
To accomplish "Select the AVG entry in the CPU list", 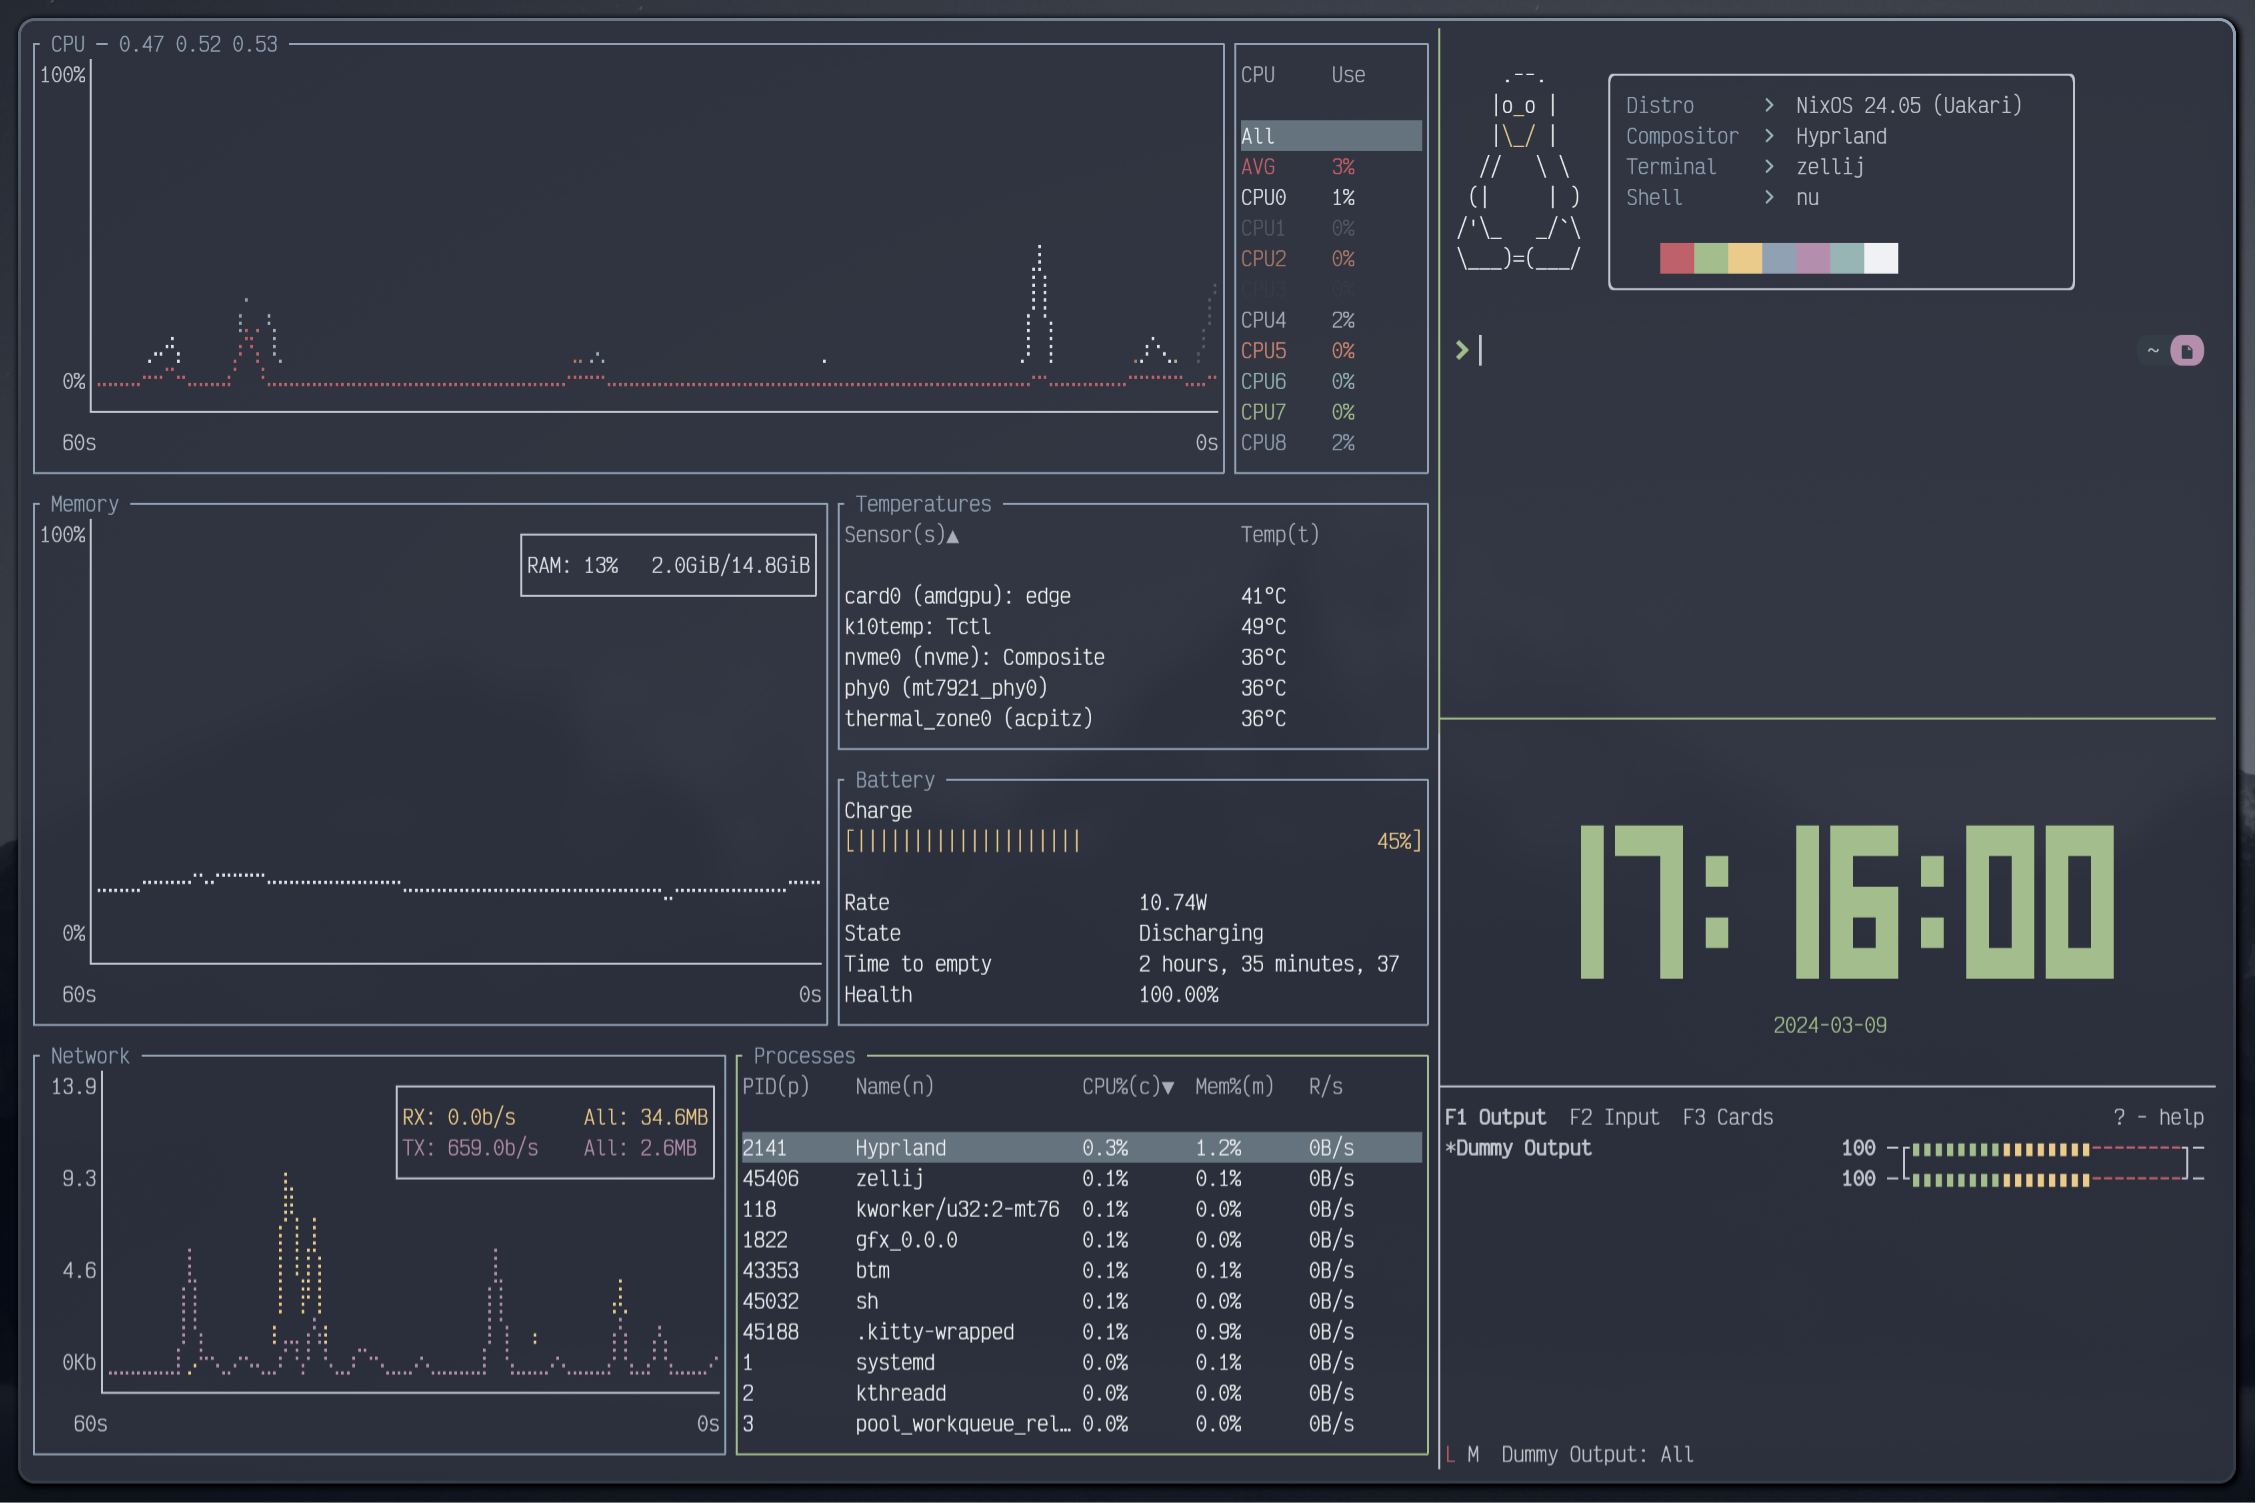I will pyautogui.click(x=1258, y=167).
